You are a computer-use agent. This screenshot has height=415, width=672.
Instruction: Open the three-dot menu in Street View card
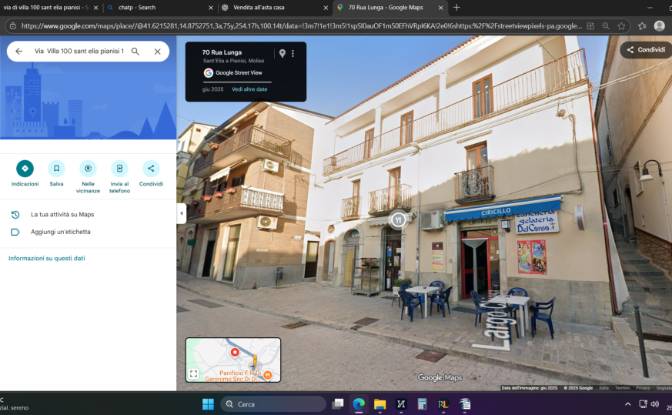[x=293, y=54]
